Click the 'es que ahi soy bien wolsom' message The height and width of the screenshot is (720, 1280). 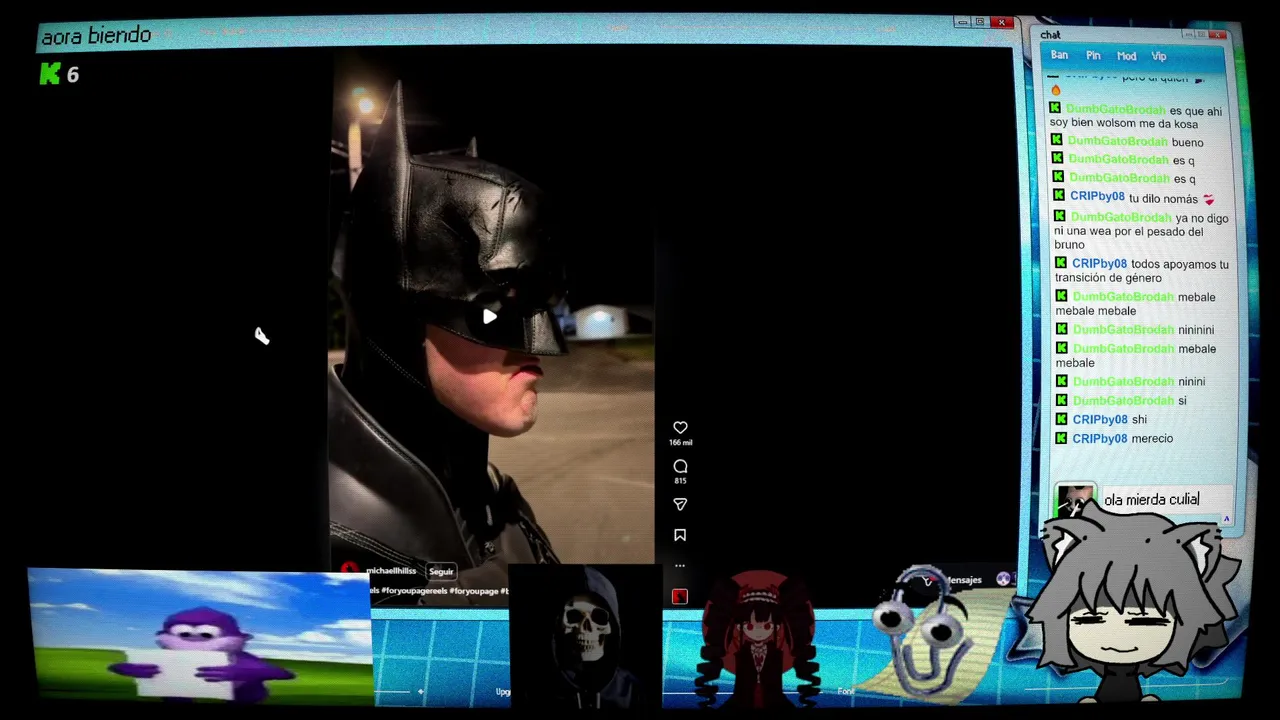pos(1136,117)
